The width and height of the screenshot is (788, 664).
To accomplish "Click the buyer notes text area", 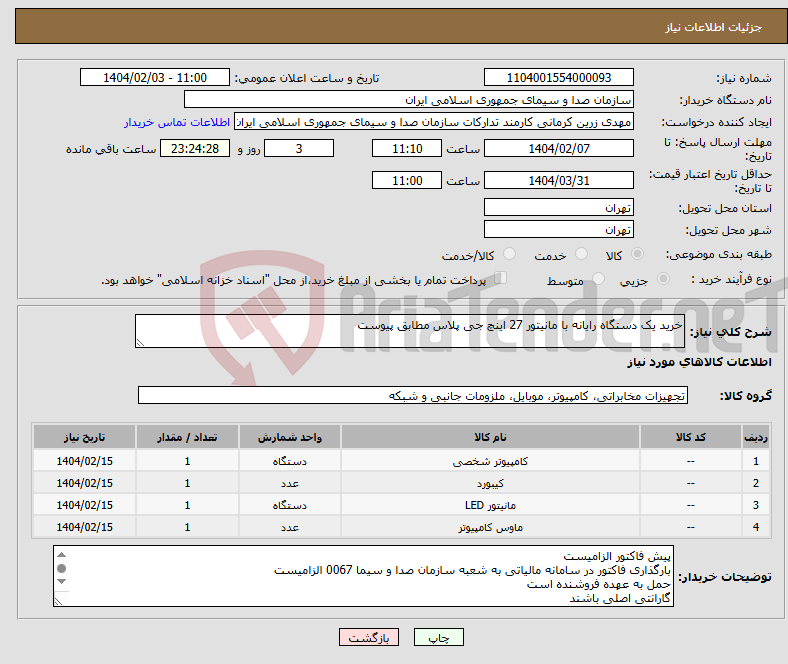I will pos(363,576).
